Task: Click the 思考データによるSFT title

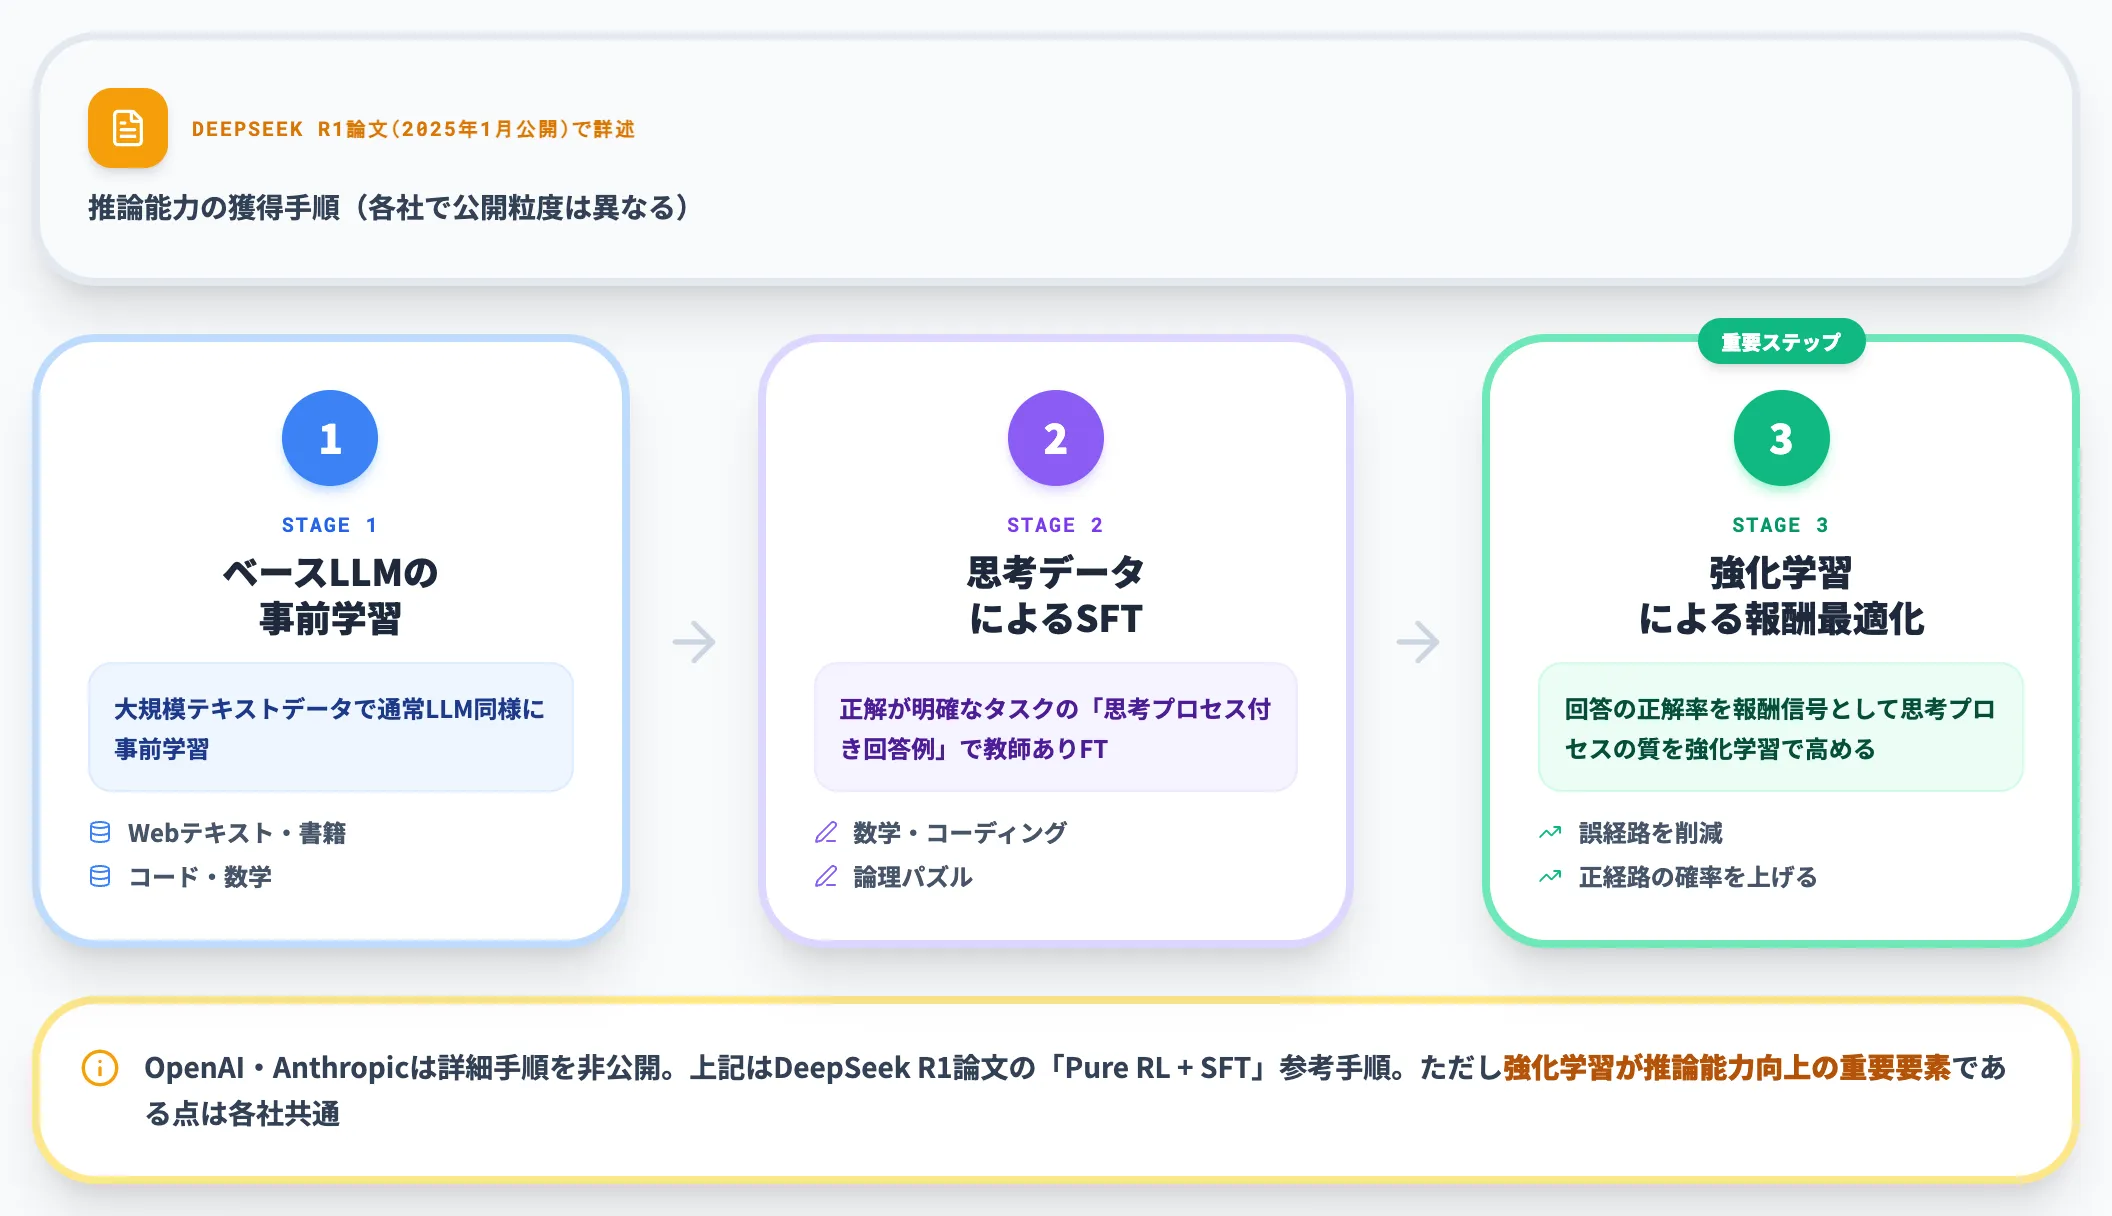Action: point(1055,596)
